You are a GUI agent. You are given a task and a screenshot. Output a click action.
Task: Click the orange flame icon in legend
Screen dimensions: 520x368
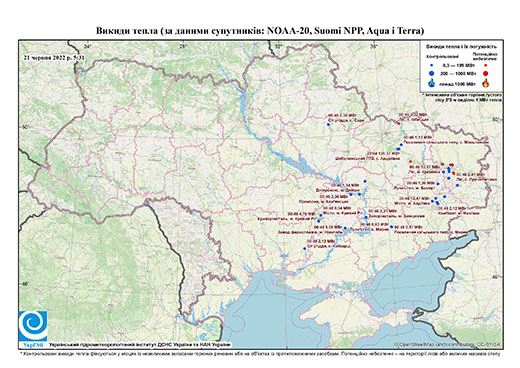(x=486, y=83)
